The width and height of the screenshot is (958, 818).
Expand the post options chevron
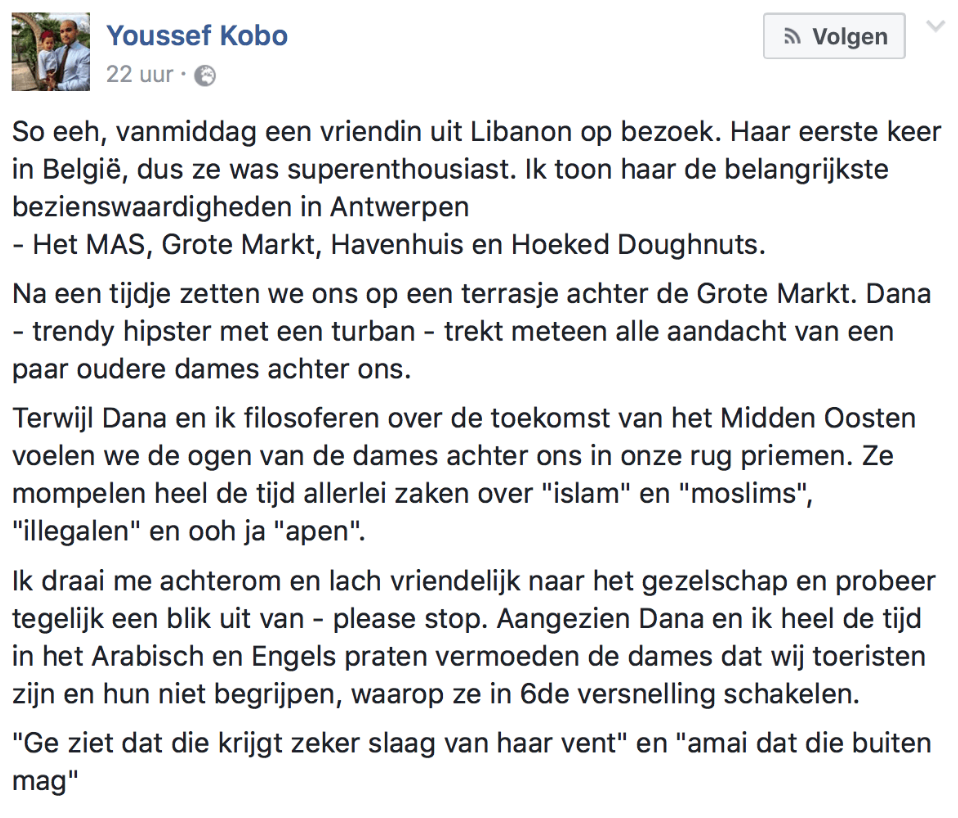935,27
